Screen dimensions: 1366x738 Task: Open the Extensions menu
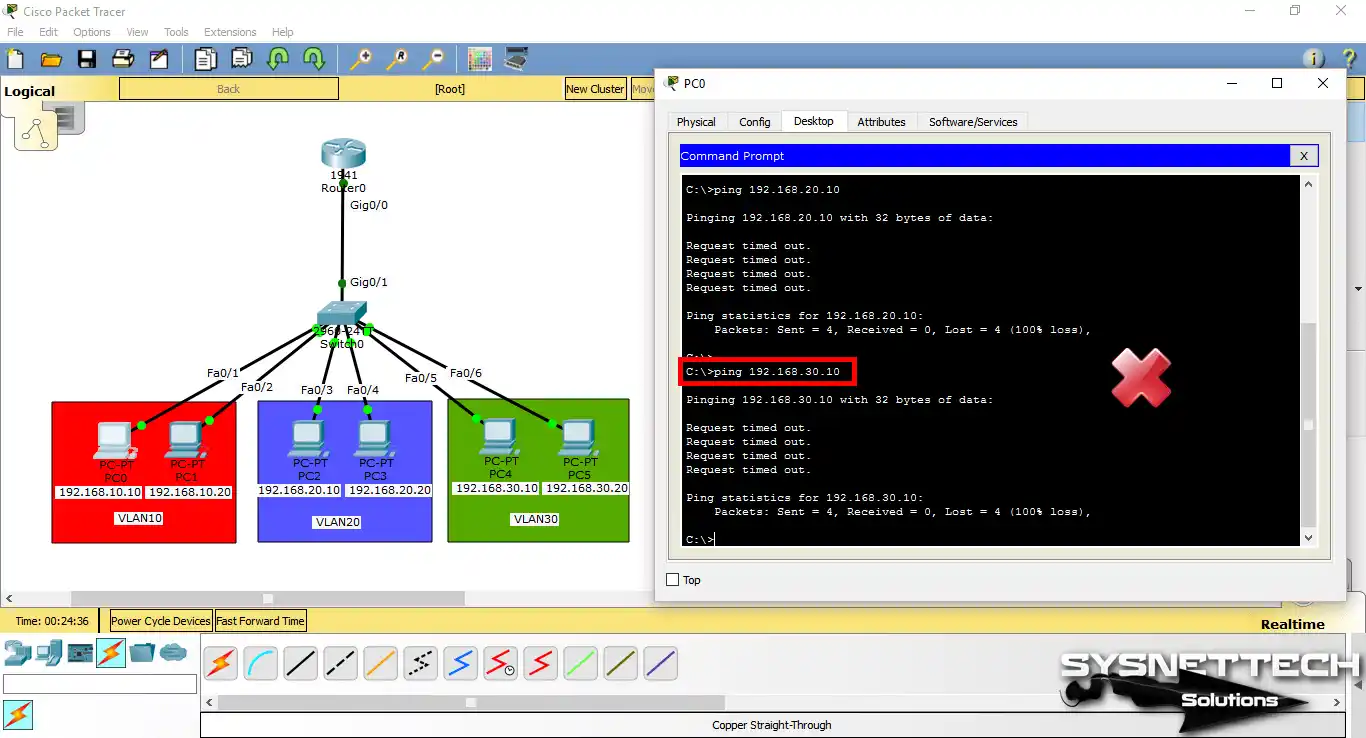[229, 31]
